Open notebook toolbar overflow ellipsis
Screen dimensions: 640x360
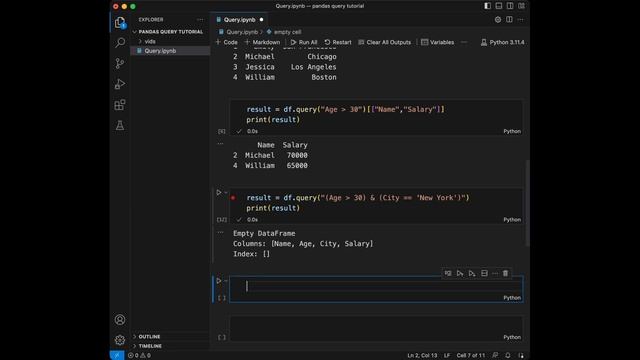[x=464, y=42]
